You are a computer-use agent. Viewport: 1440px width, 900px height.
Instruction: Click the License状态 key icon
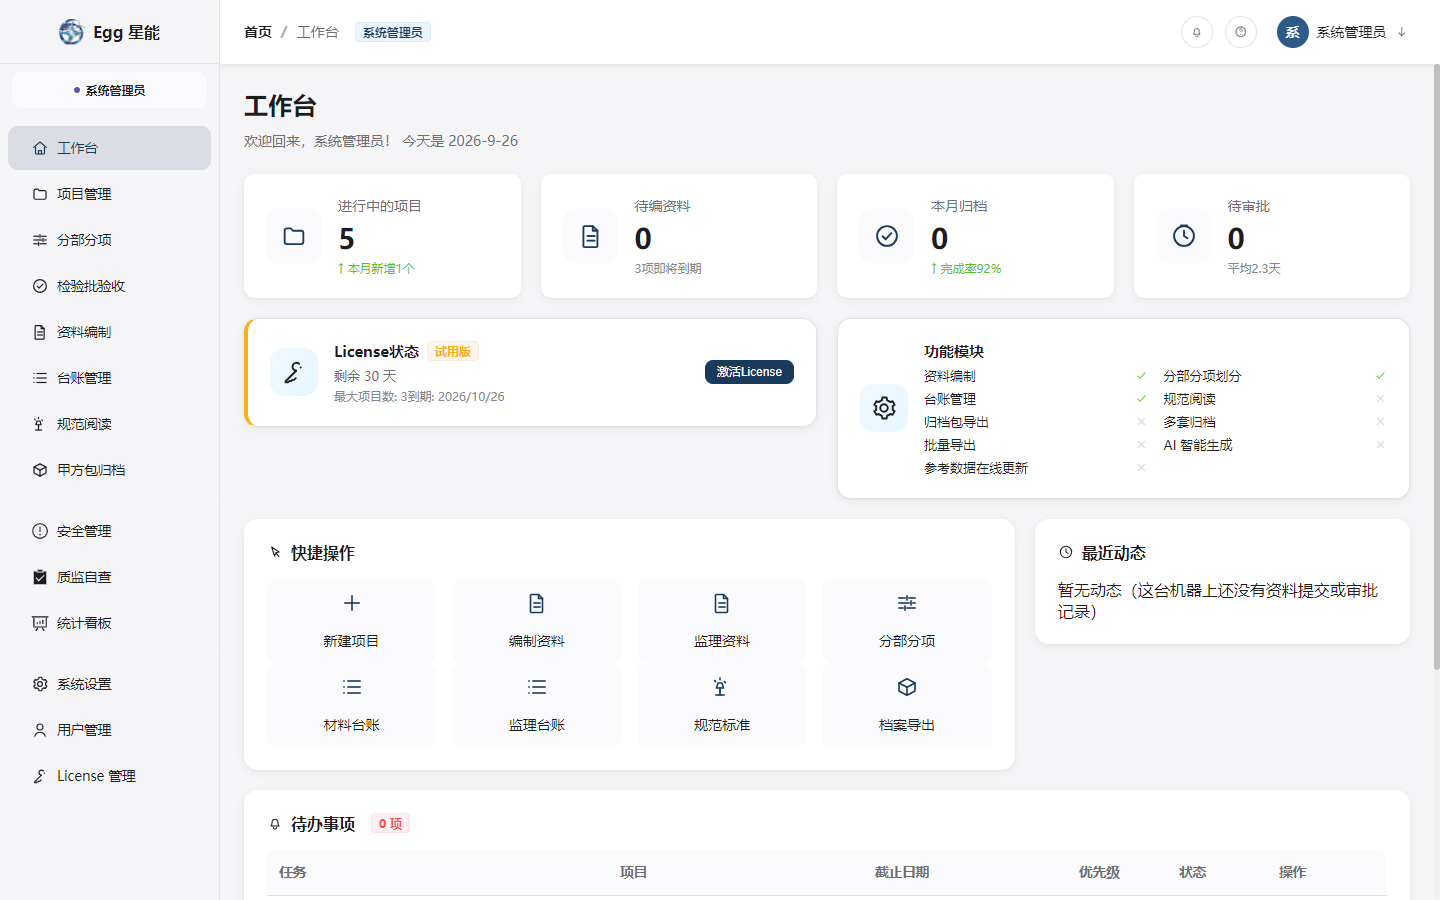294,372
